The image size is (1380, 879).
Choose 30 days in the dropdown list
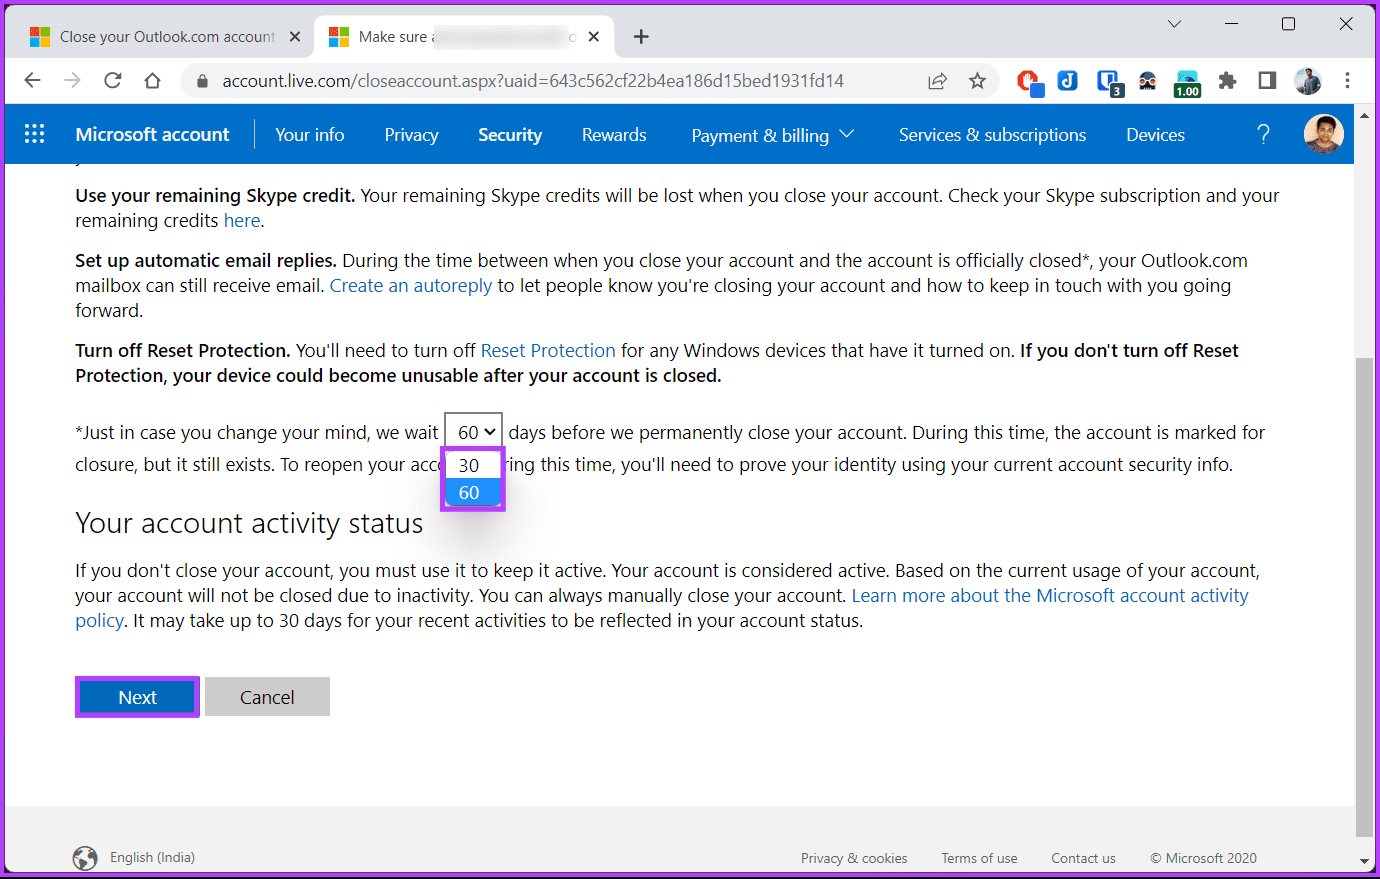coord(473,465)
